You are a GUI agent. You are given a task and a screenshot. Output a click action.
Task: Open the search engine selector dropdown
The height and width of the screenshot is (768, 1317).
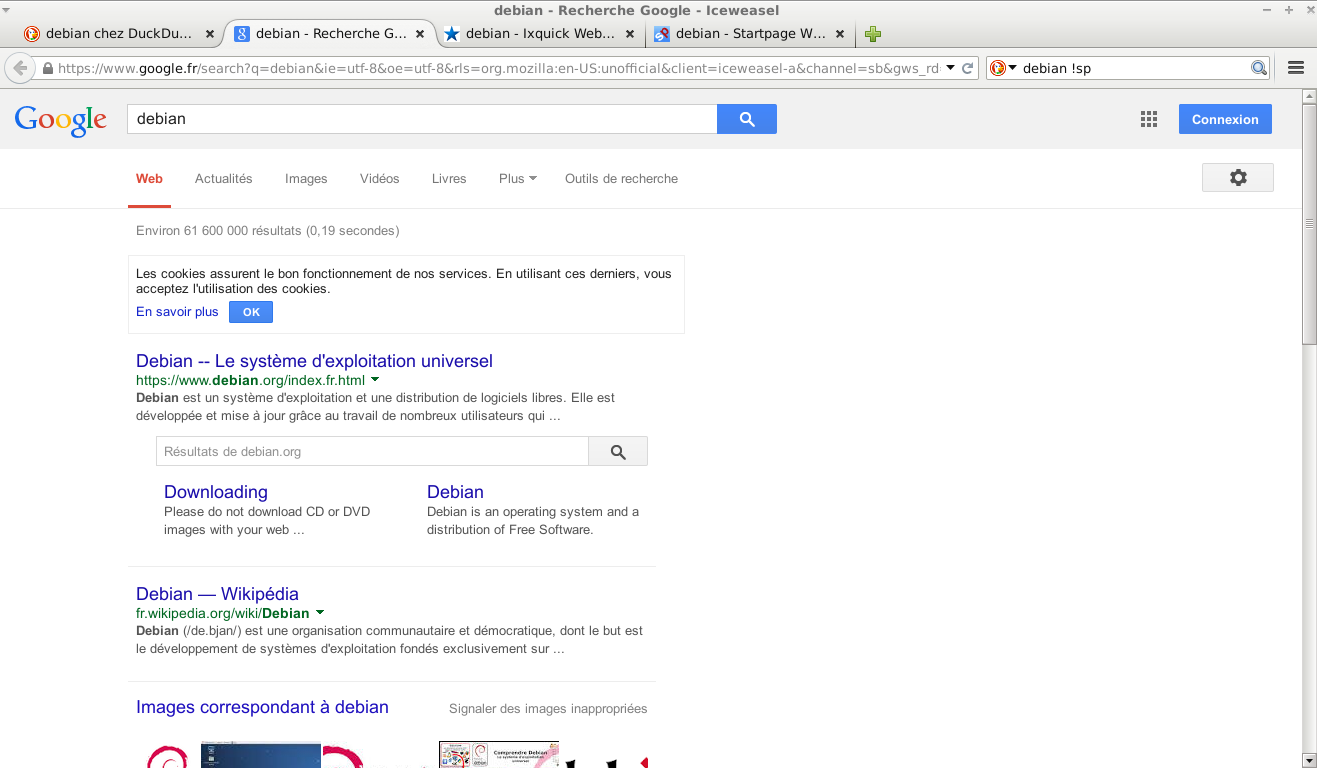[x=1002, y=68]
